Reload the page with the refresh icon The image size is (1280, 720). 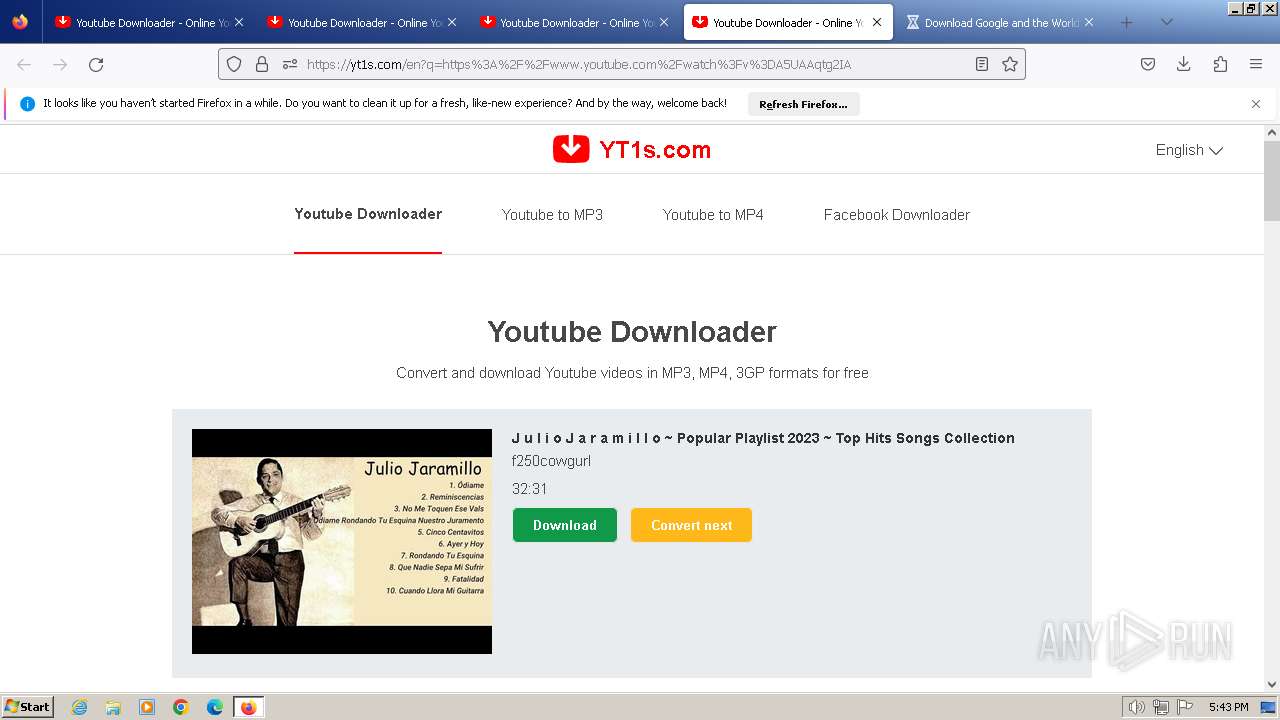pos(96,64)
